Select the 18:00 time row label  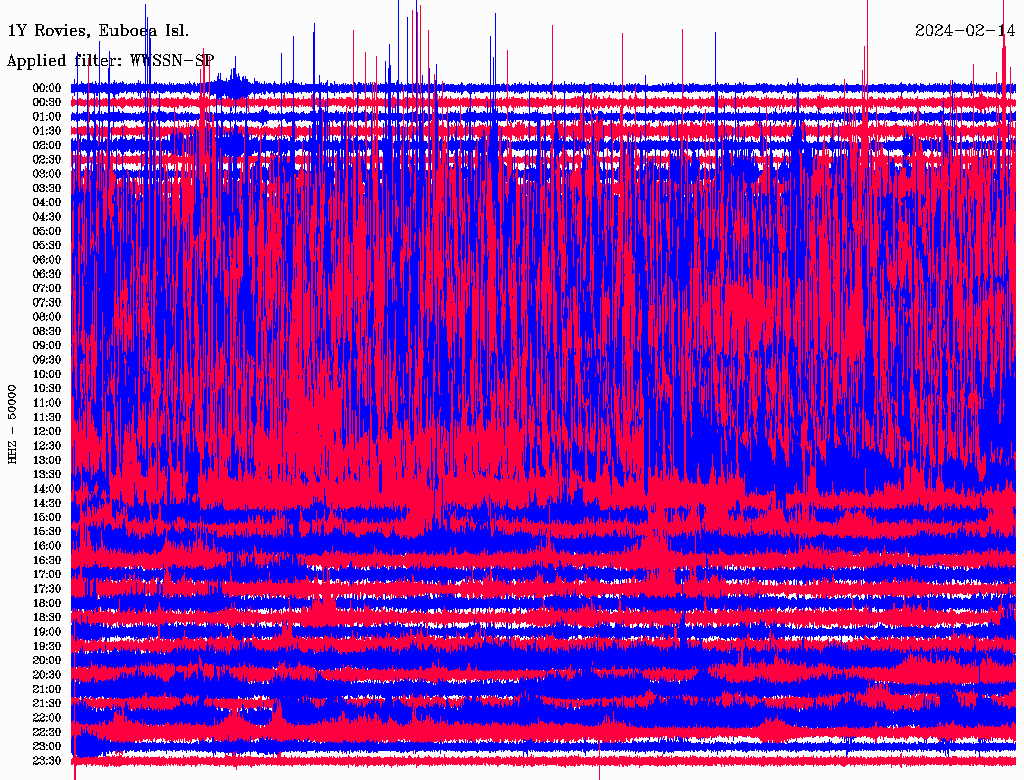[x=47, y=604]
